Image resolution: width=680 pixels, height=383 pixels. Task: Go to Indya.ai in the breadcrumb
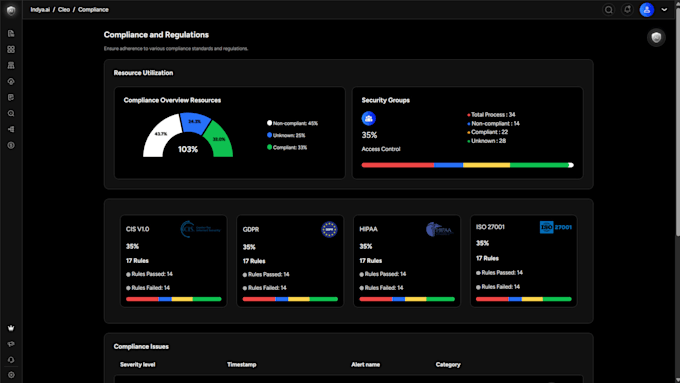[x=40, y=10]
